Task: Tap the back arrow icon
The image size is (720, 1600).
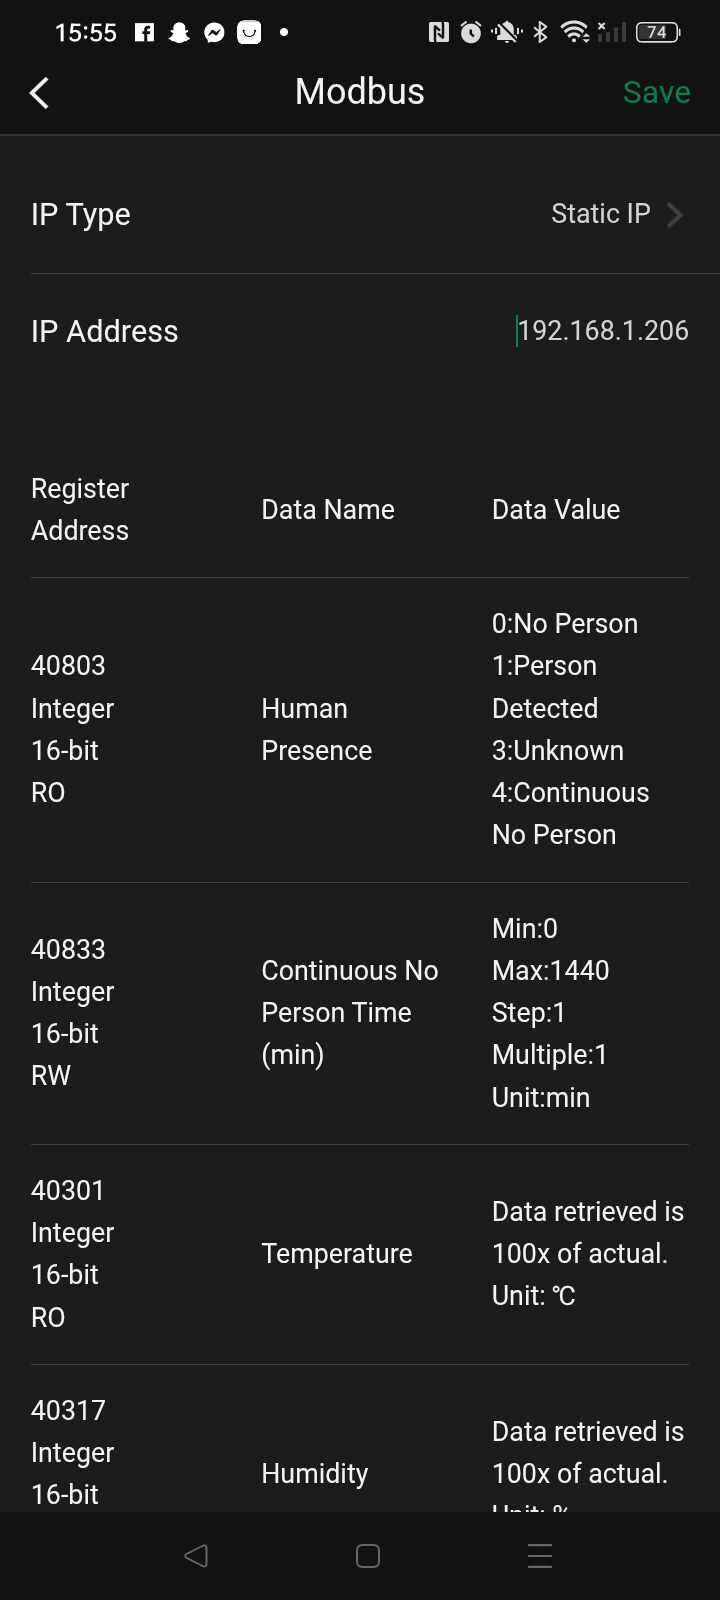Action: (x=39, y=93)
